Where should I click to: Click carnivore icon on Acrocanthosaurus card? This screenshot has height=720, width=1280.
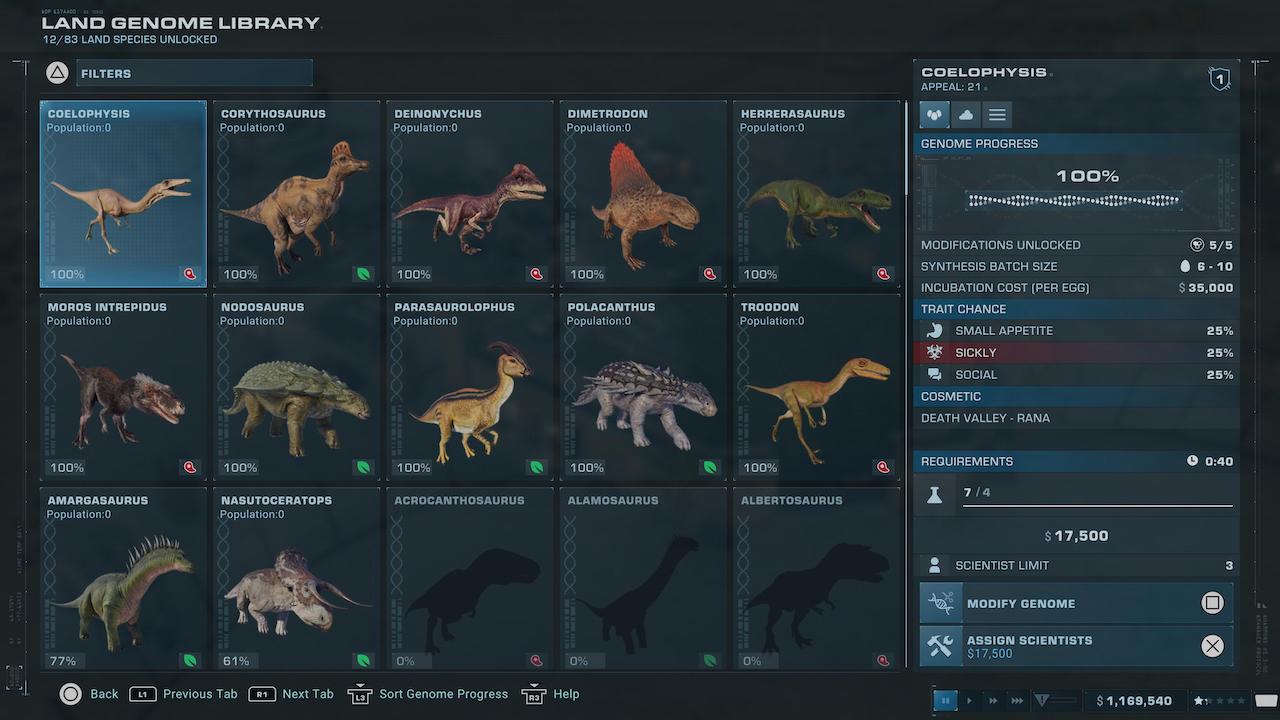[x=537, y=661]
